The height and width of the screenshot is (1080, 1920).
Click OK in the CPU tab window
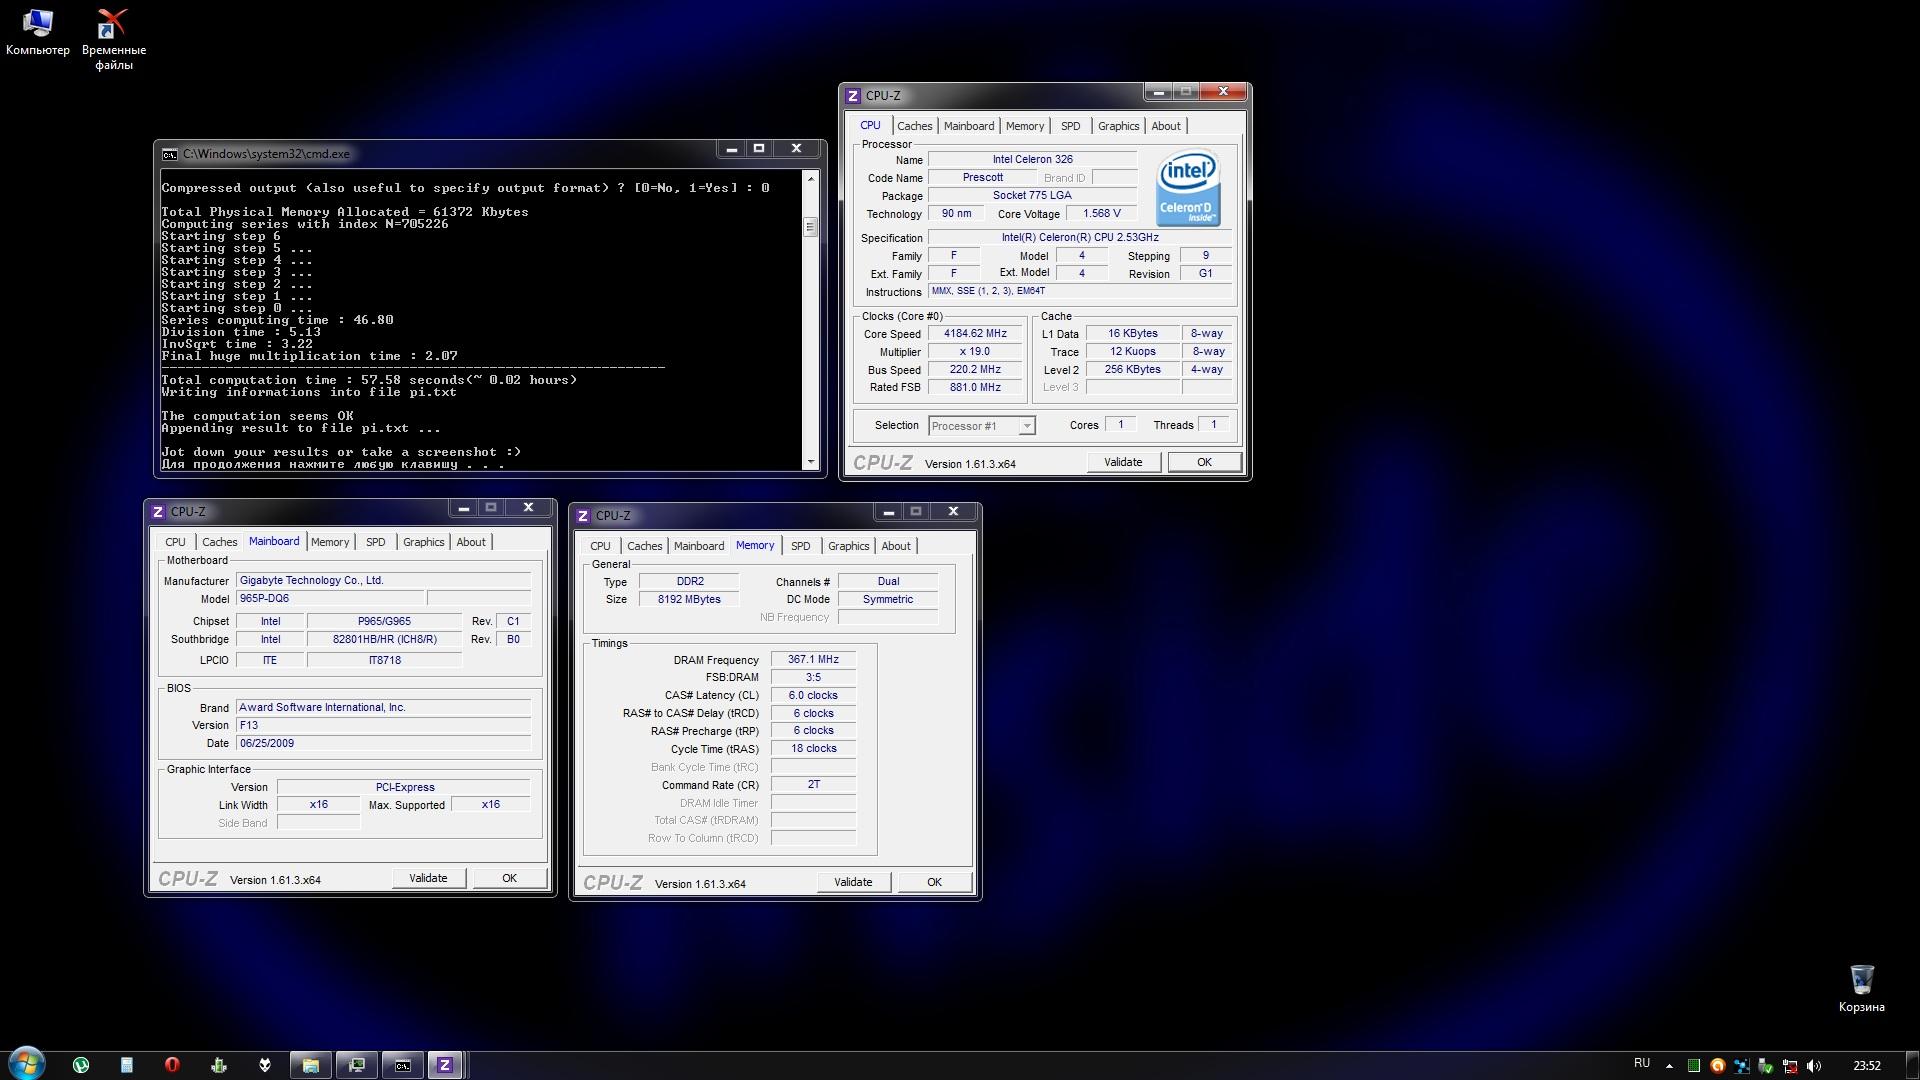(1204, 462)
